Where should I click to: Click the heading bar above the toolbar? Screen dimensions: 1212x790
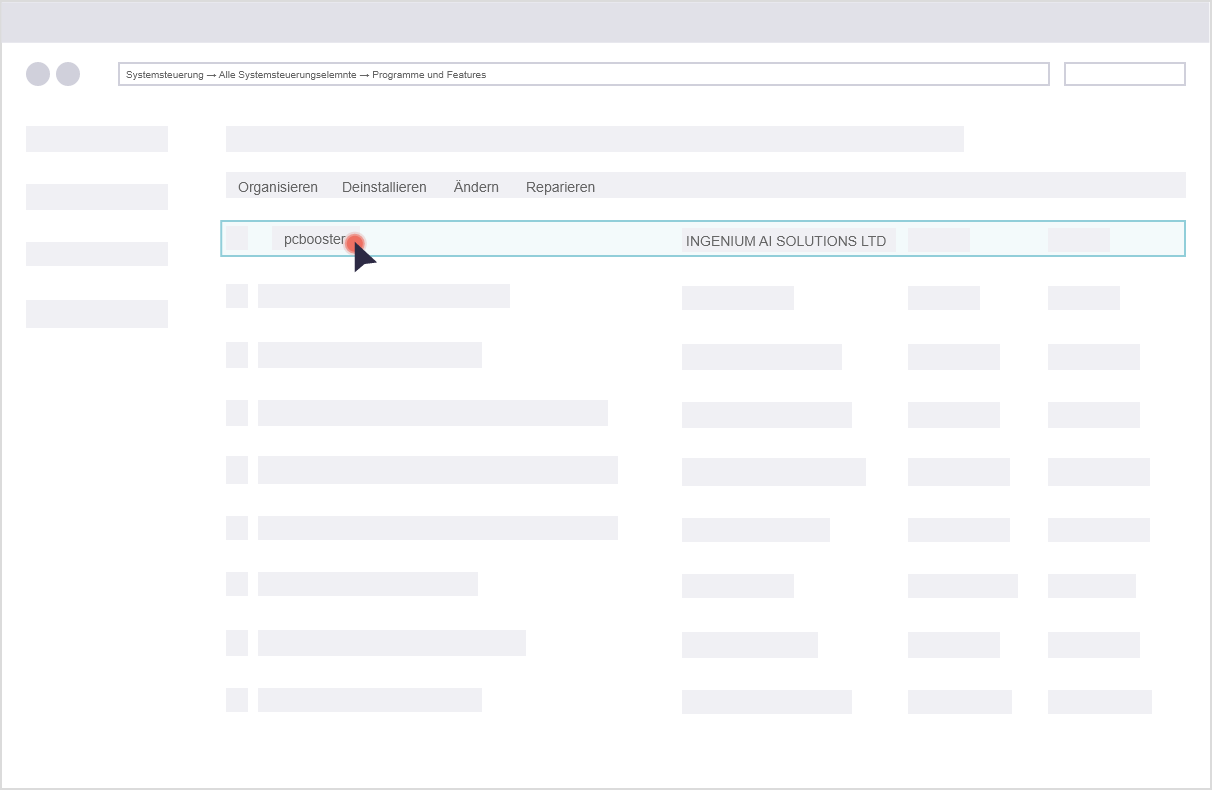coord(594,139)
